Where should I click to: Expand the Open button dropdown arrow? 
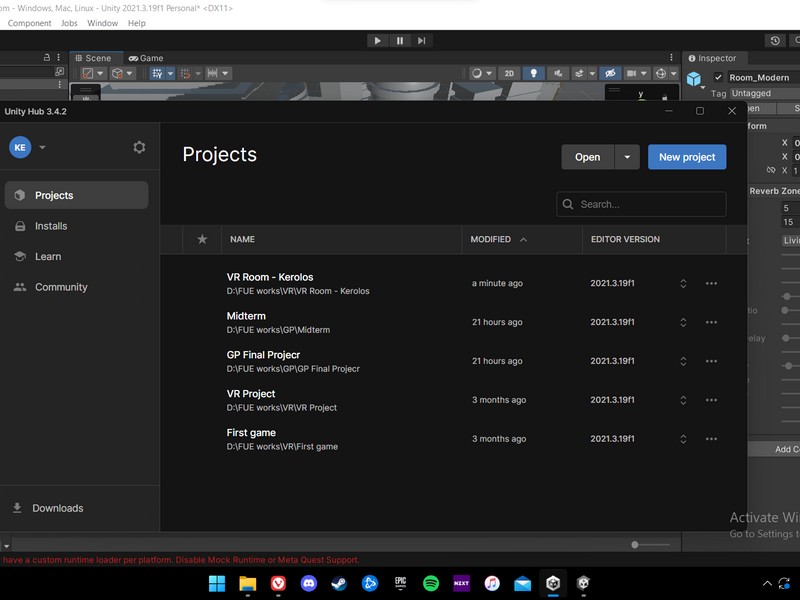(x=627, y=157)
